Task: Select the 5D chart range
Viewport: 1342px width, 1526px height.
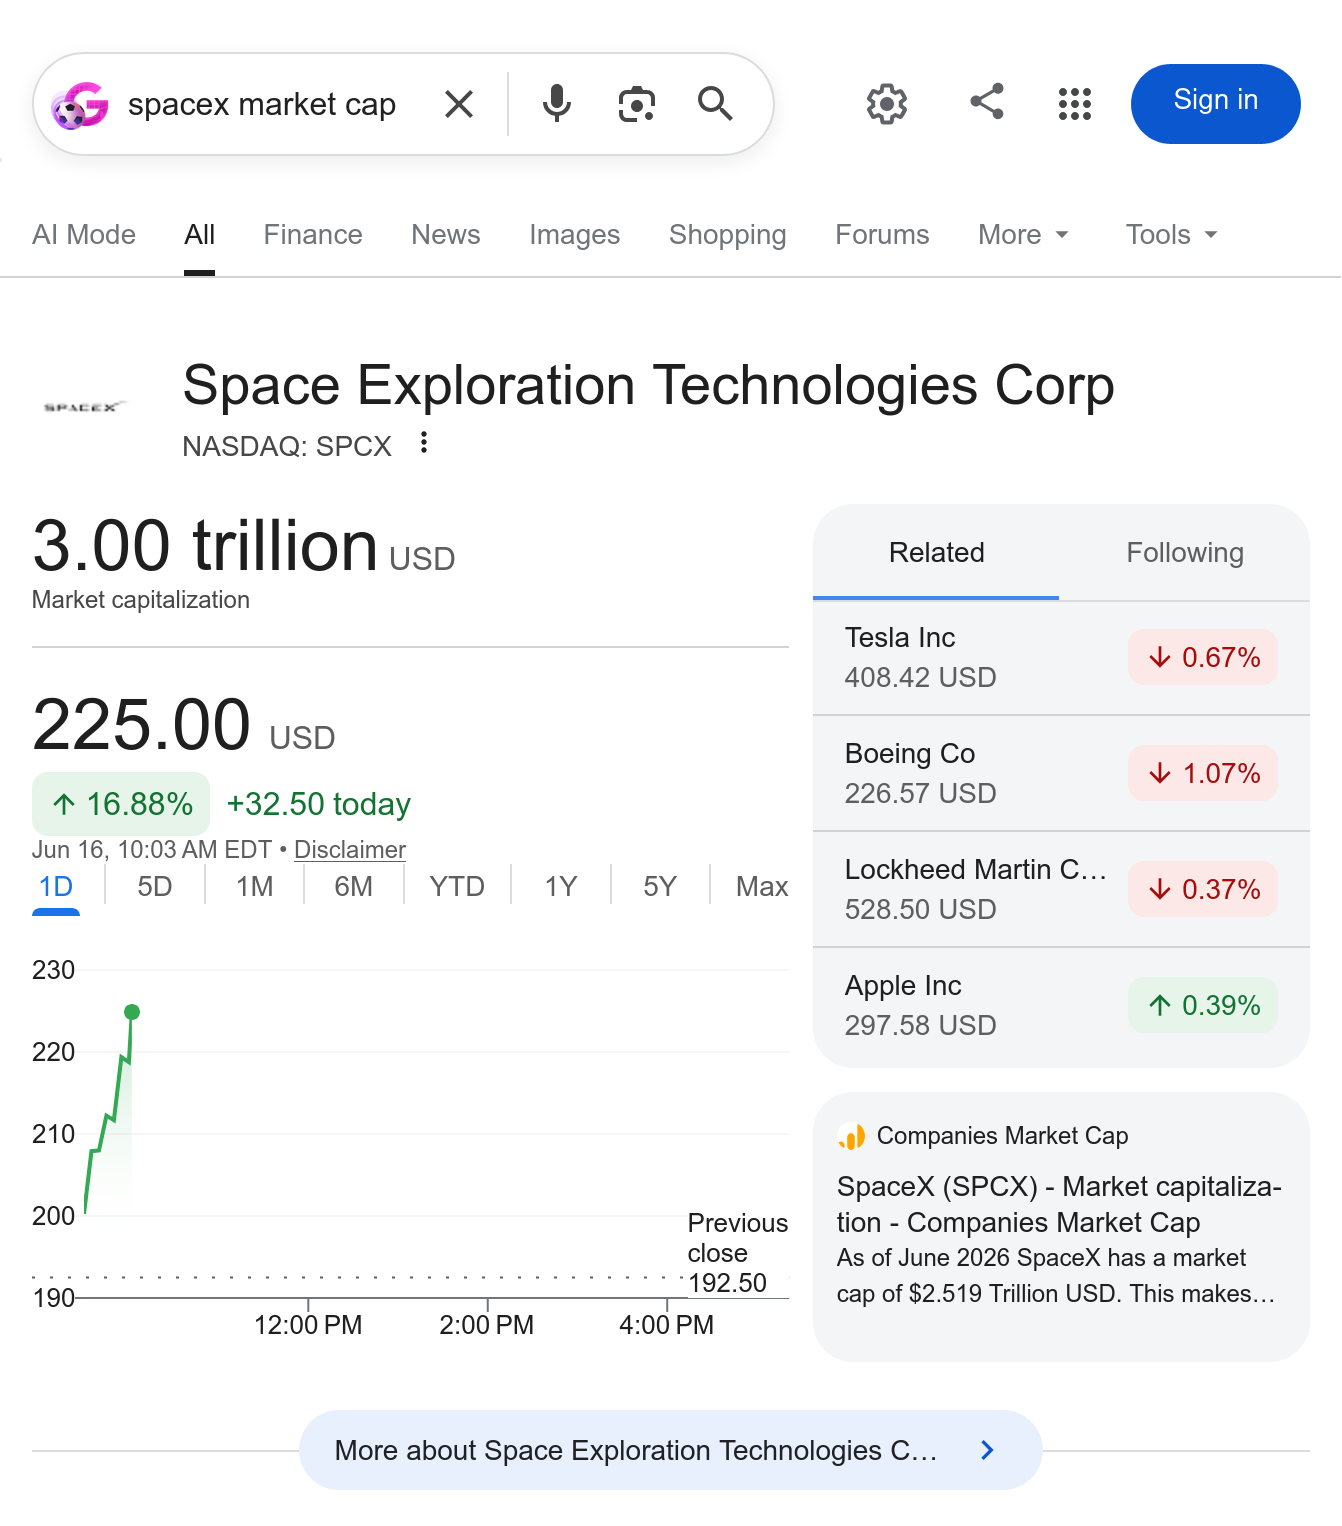Action: coord(155,887)
